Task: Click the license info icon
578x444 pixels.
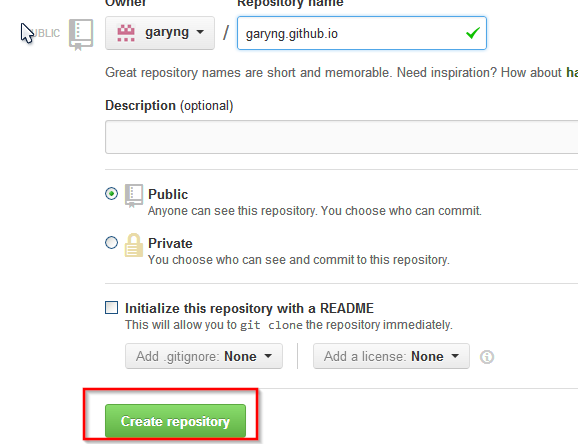Action: click(487, 357)
